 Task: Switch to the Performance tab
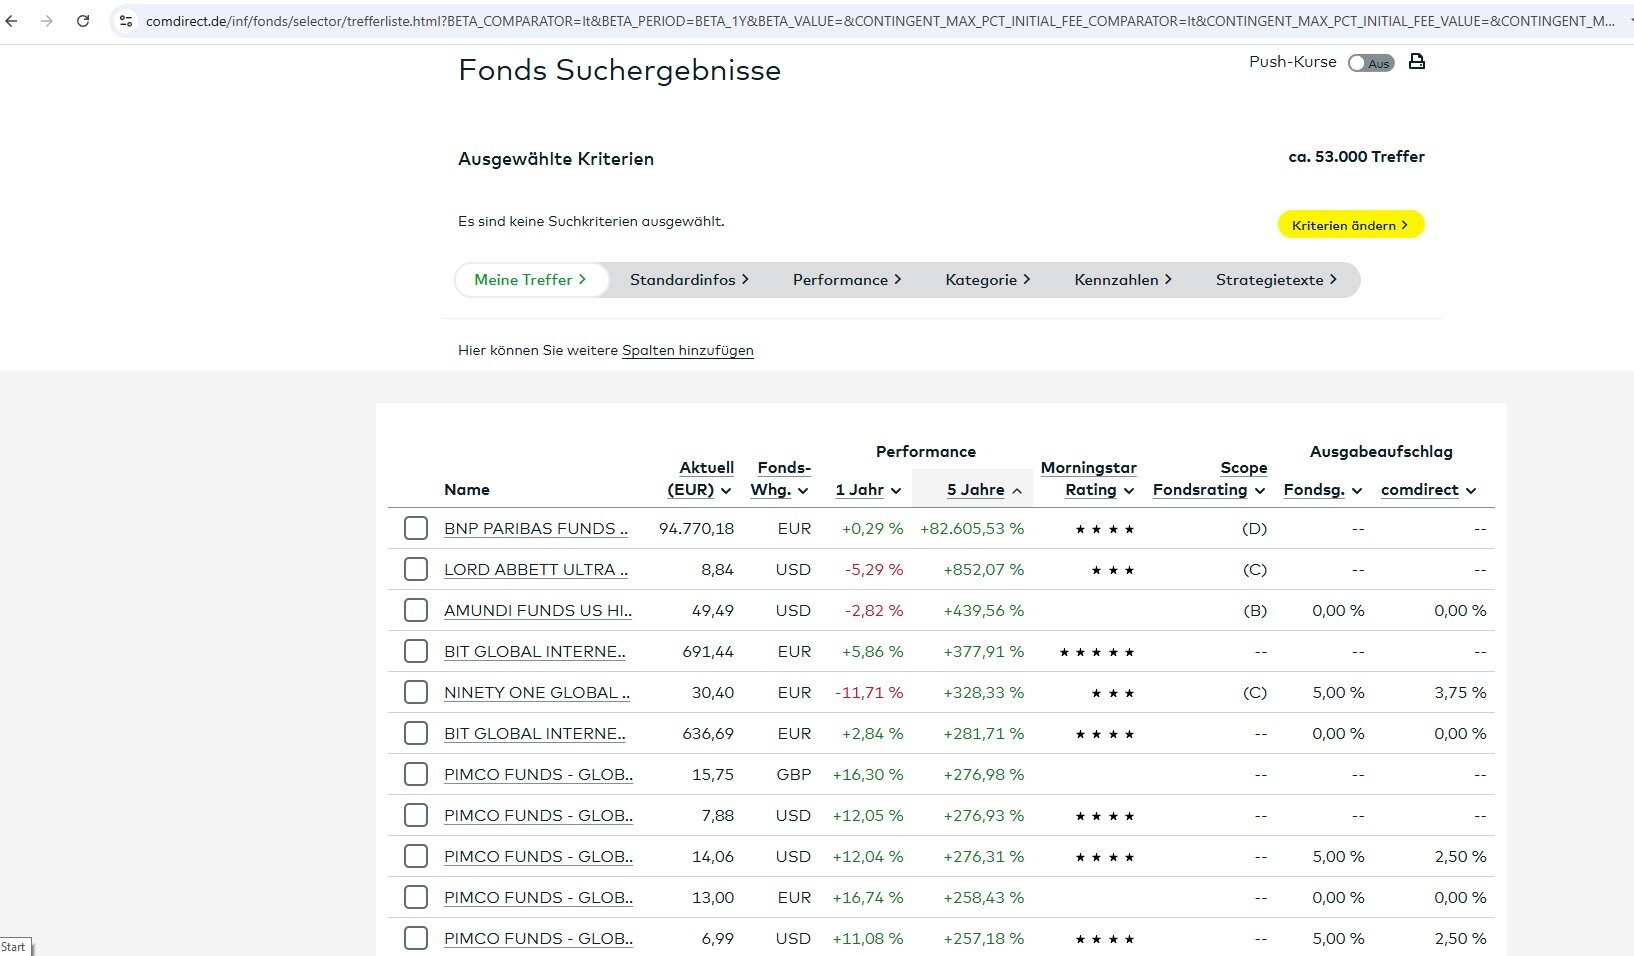846,280
